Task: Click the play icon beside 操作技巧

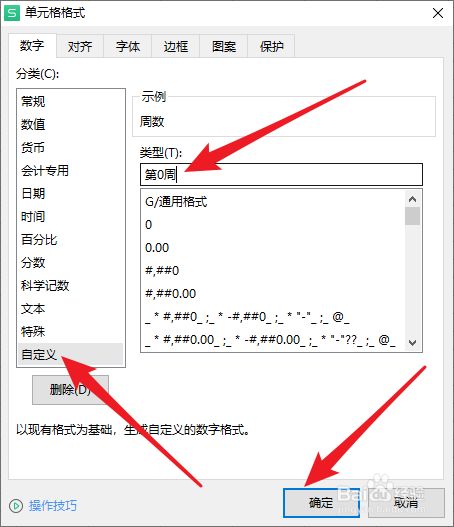Action: click(x=16, y=505)
